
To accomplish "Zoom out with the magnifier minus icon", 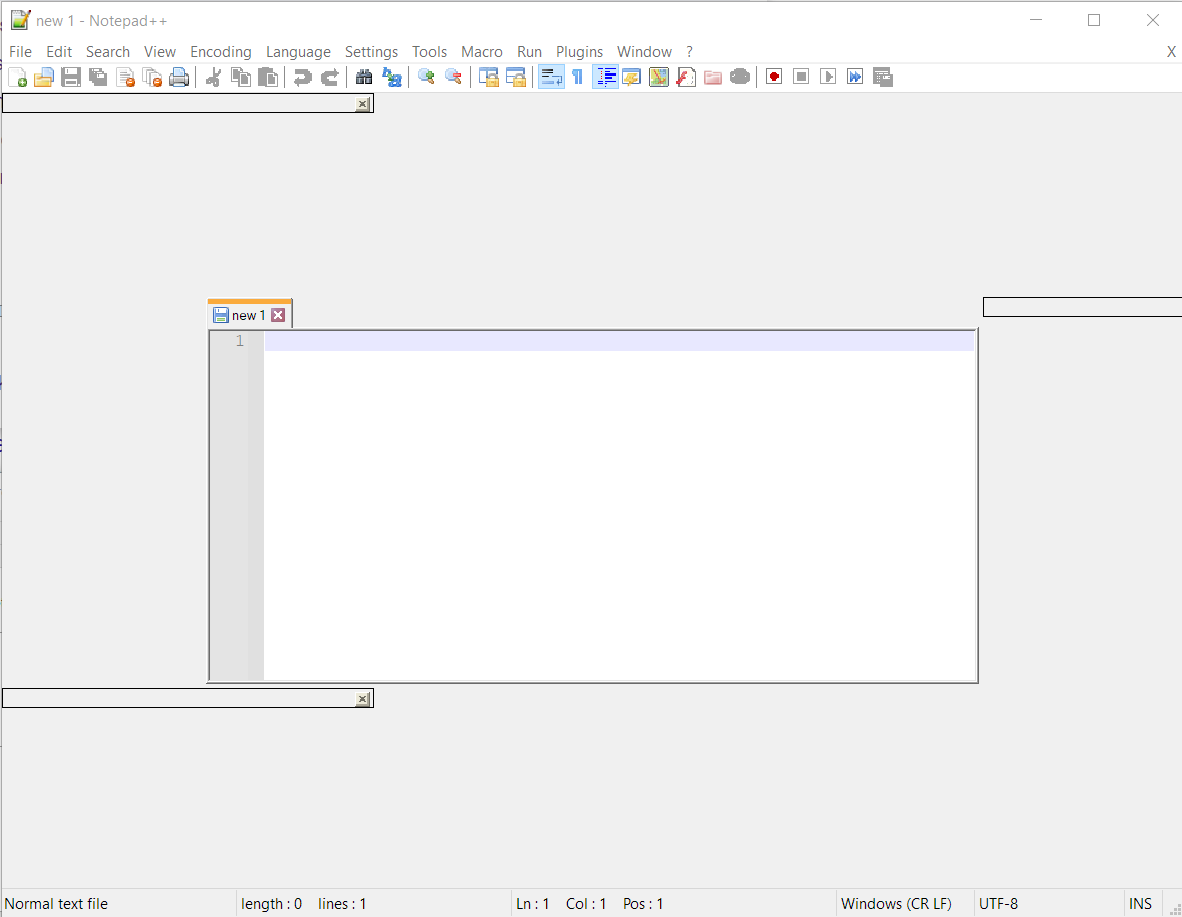I will tap(453, 77).
